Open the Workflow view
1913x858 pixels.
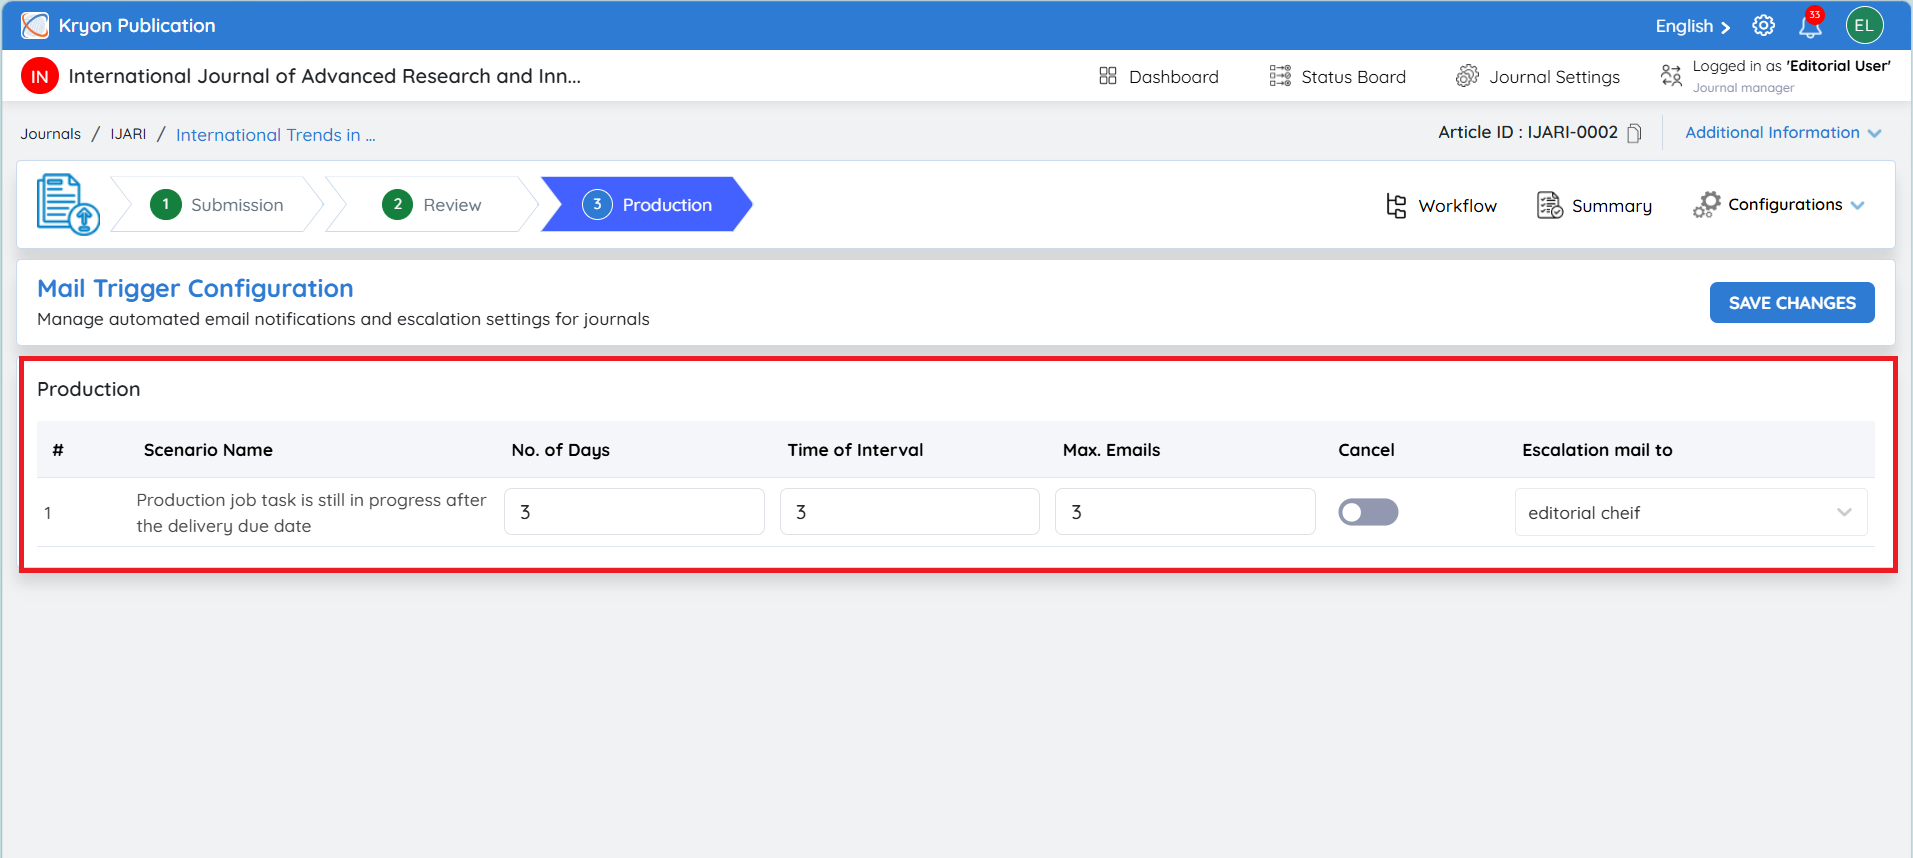pyautogui.click(x=1441, y=206)
